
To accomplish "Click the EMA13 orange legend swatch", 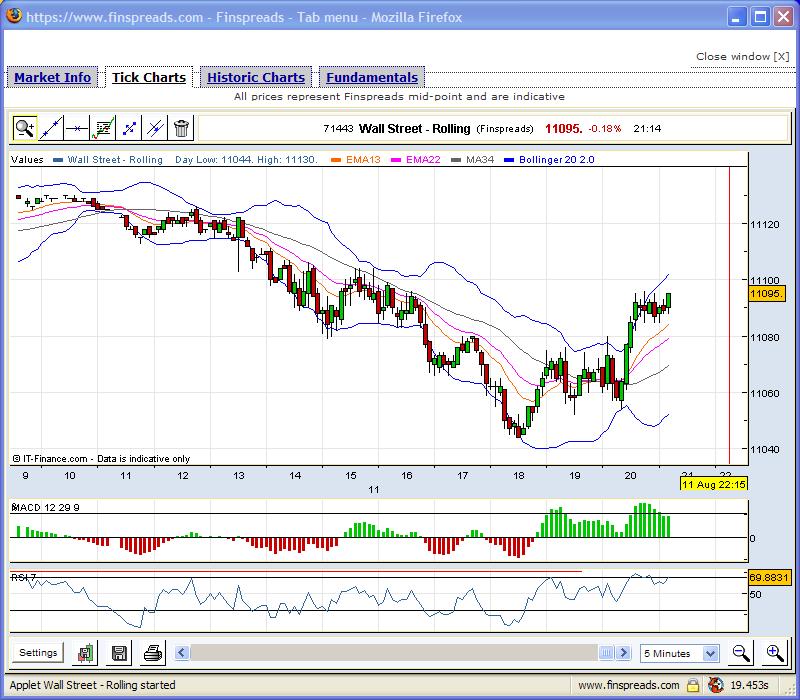I will pyautogui.click(x=337, y=160).
